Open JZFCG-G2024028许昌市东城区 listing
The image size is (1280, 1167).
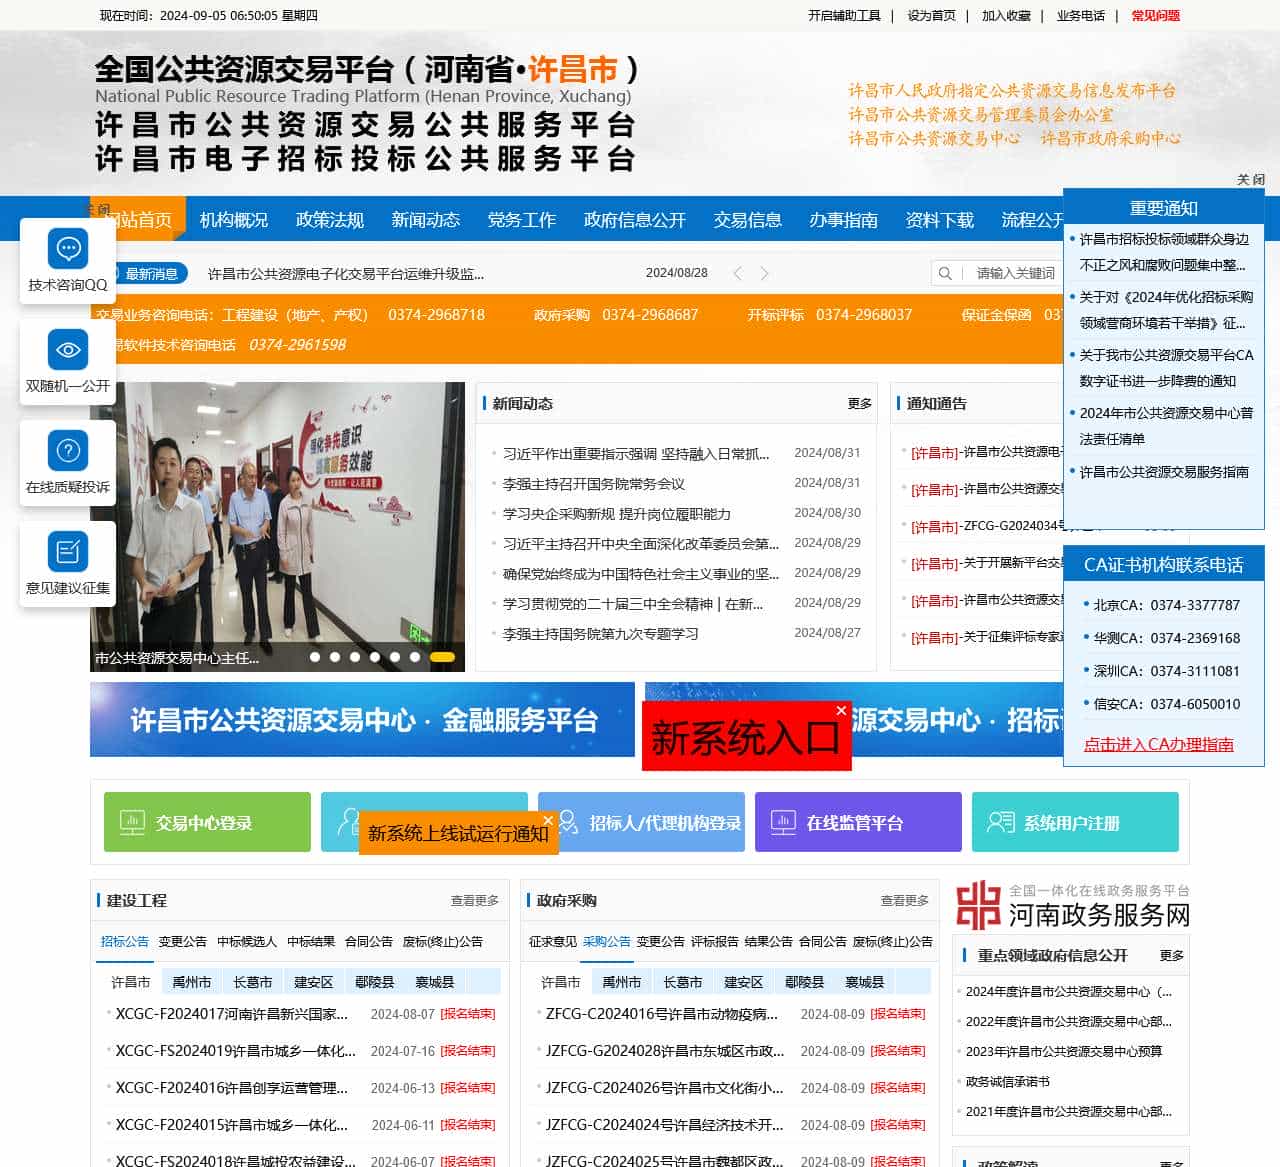pyautogui.click(x=665, y=1051)
